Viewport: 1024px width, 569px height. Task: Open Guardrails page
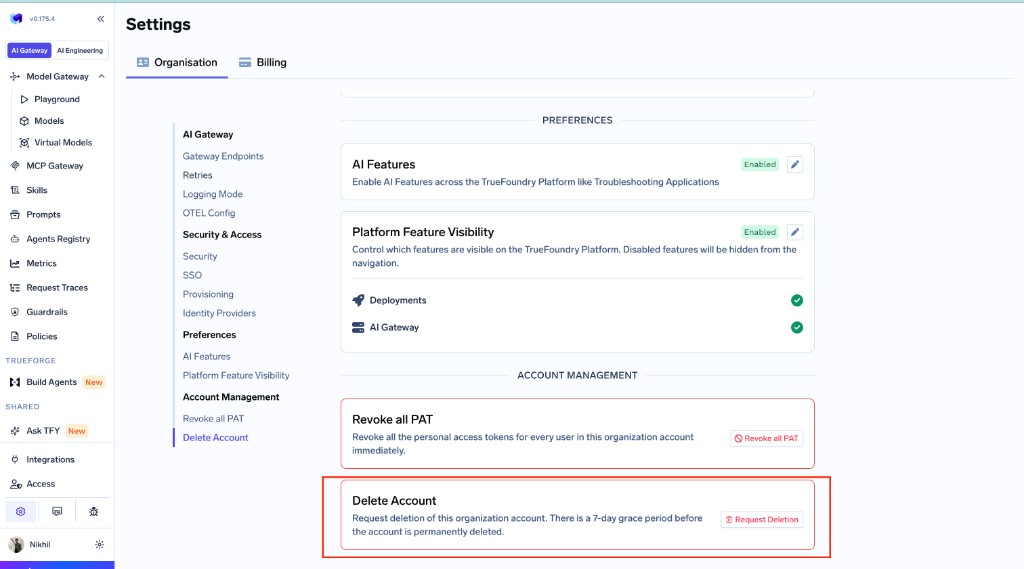click(x=46, y=312)
